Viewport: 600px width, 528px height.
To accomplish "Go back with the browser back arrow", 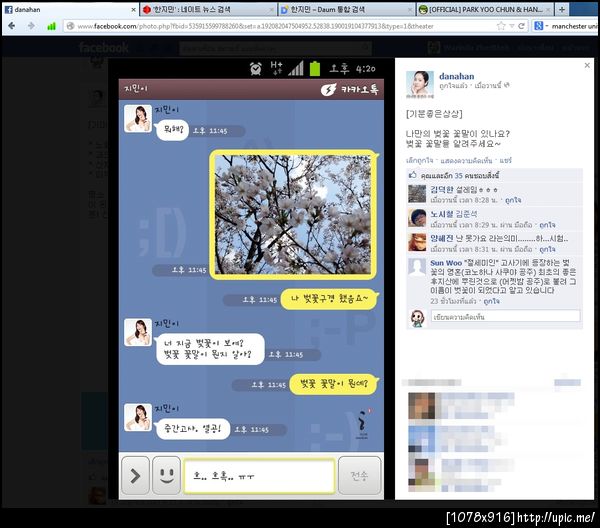I will 11,26.
